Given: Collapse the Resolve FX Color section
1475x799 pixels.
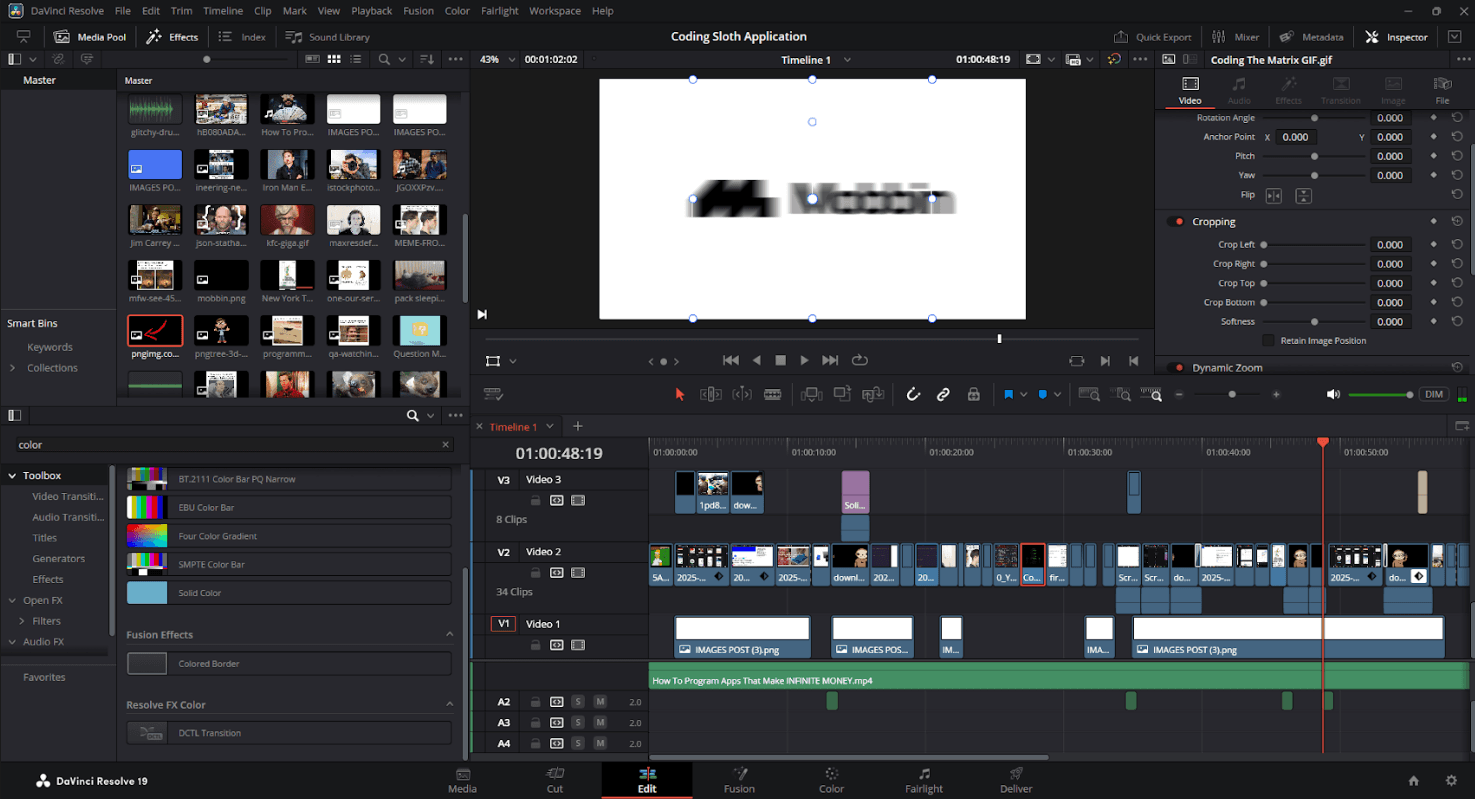Looking at the screenshot, I should (449, 705).
